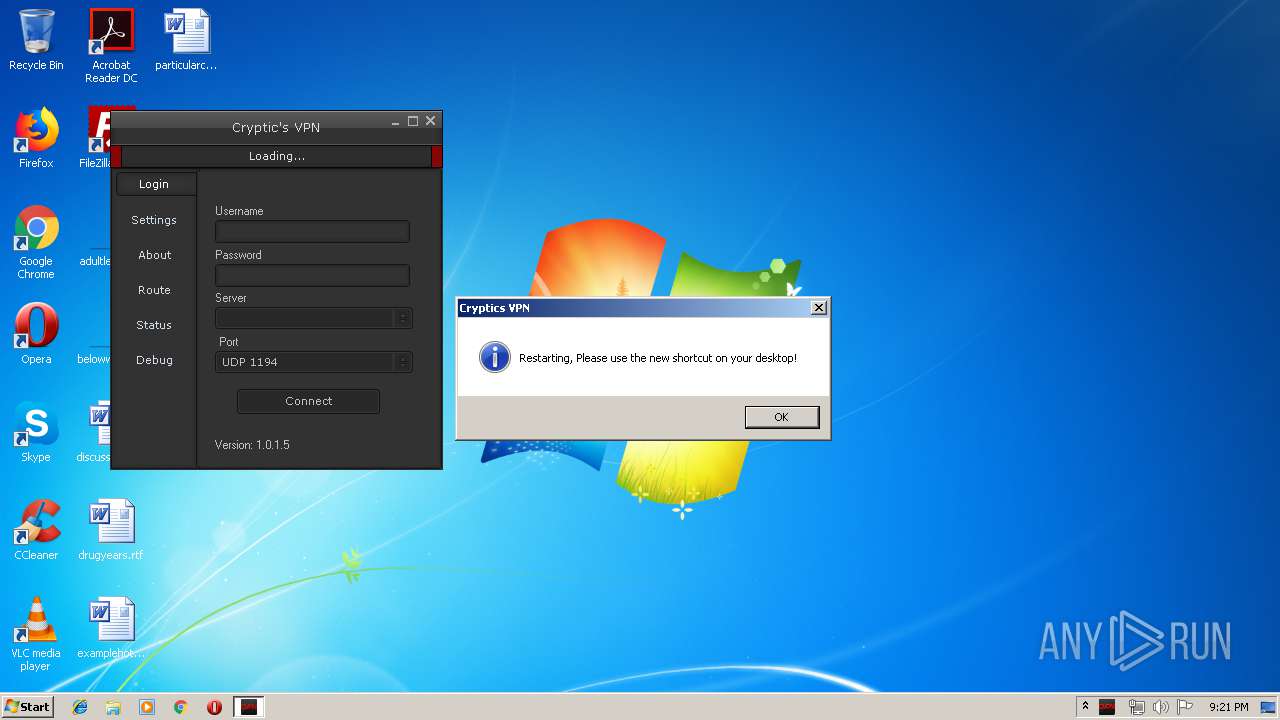Open the Opera desktop shortcut
The width and height of the screenshot is (1280, 720).
coord(36,334)
